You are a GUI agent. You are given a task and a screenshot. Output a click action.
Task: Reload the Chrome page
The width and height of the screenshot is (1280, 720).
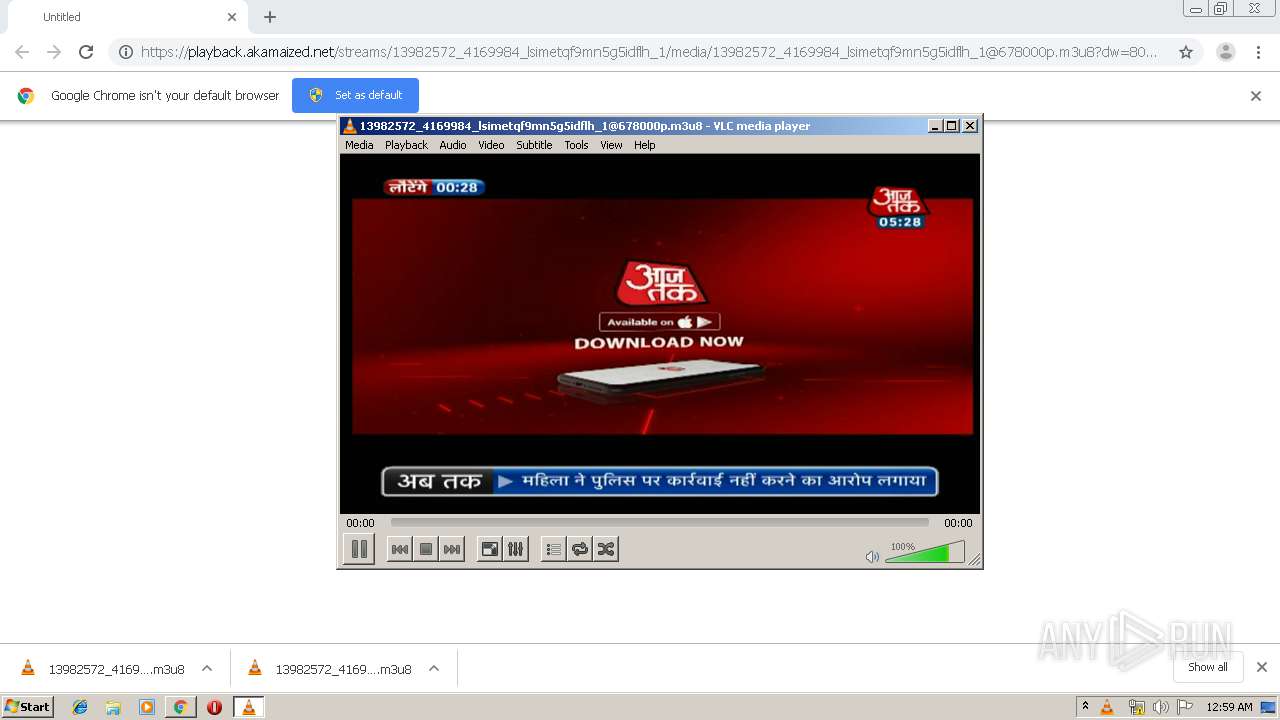point(86,52)
